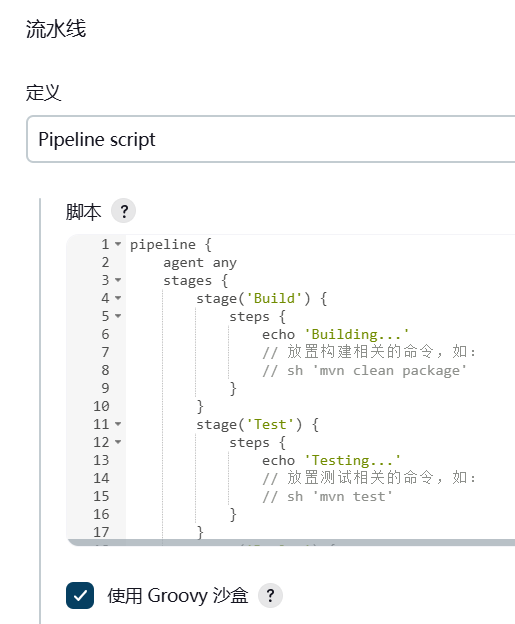
Task: Collapse the stages block fold arrow on line 3
Action: [118, 280]
